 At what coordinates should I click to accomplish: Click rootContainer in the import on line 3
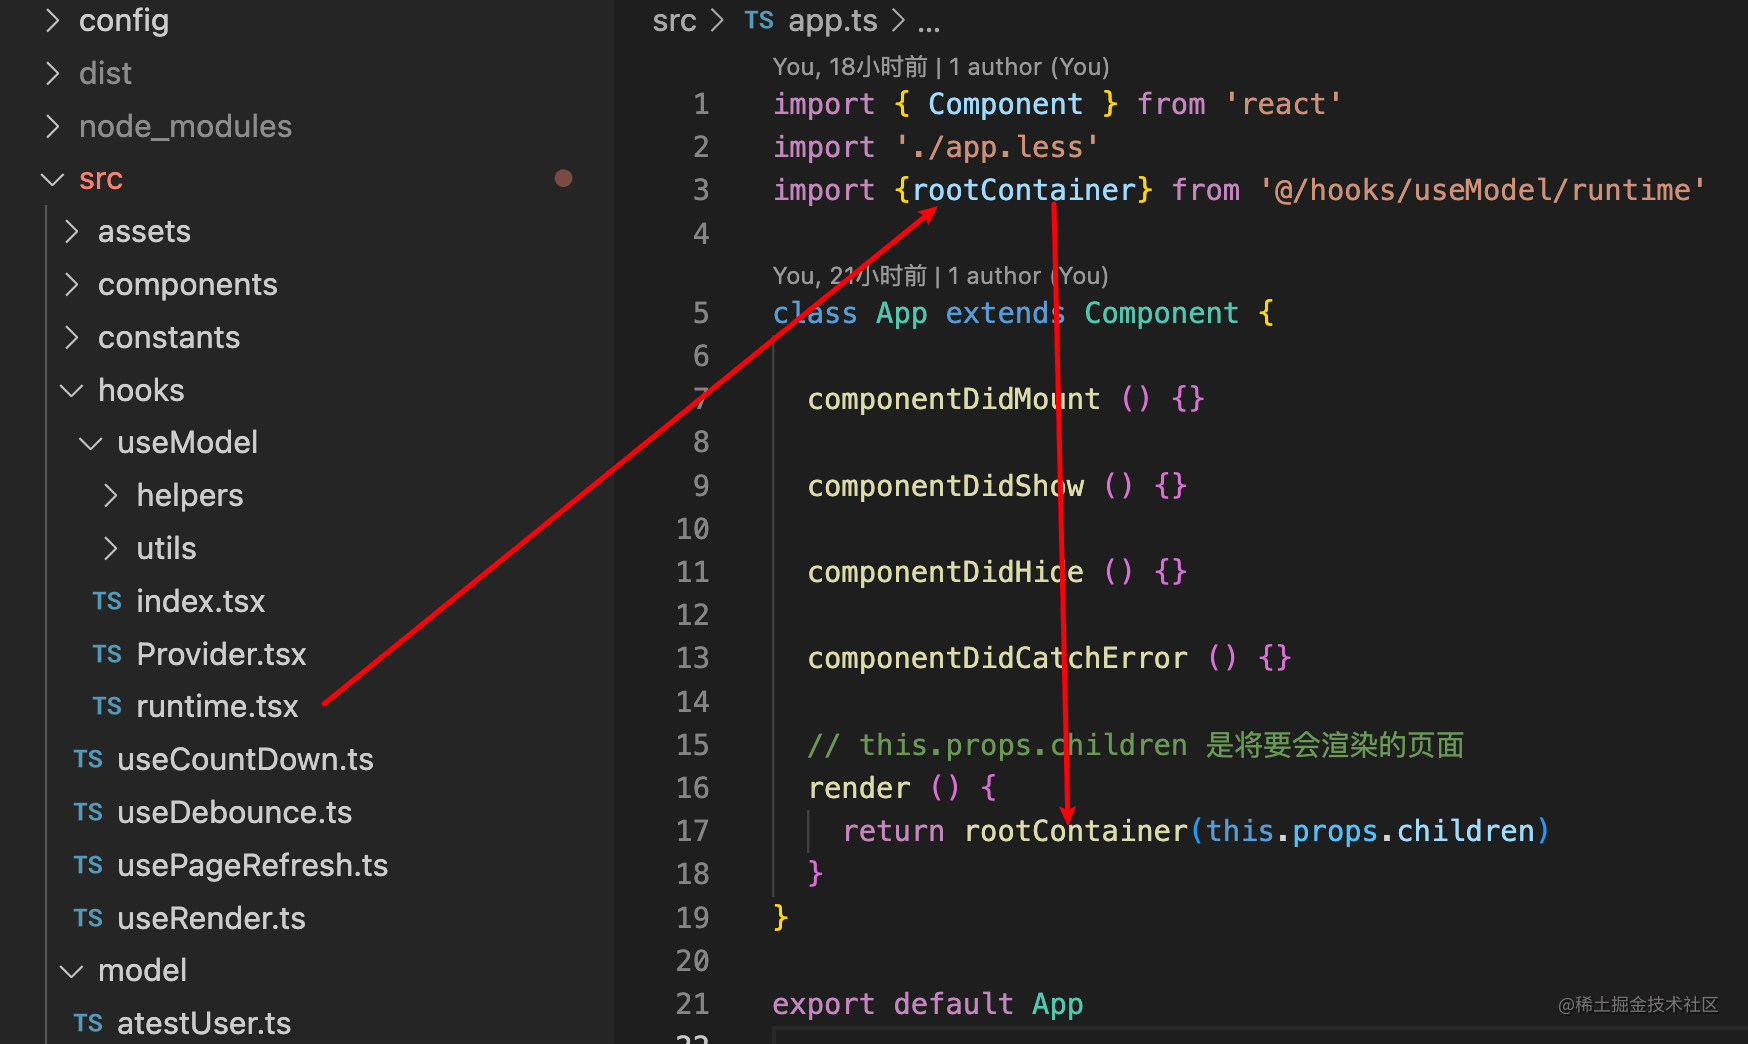[x=1024, y=190]
